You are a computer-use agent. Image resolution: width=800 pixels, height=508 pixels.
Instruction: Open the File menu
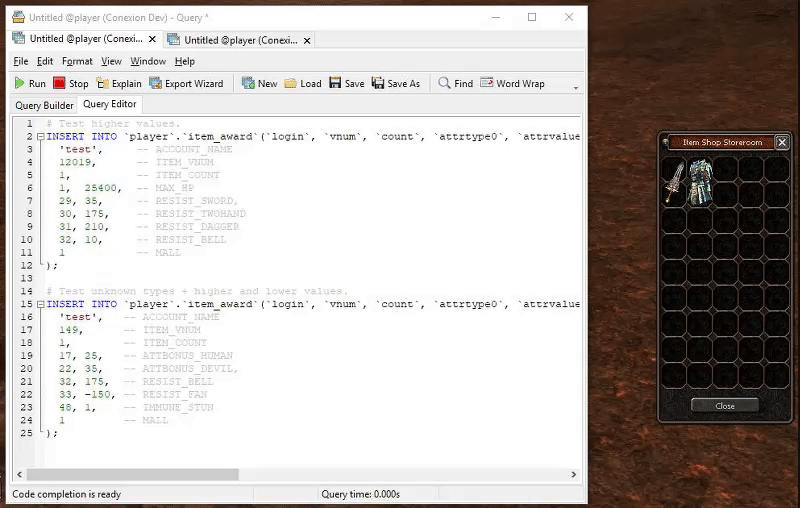20,61
